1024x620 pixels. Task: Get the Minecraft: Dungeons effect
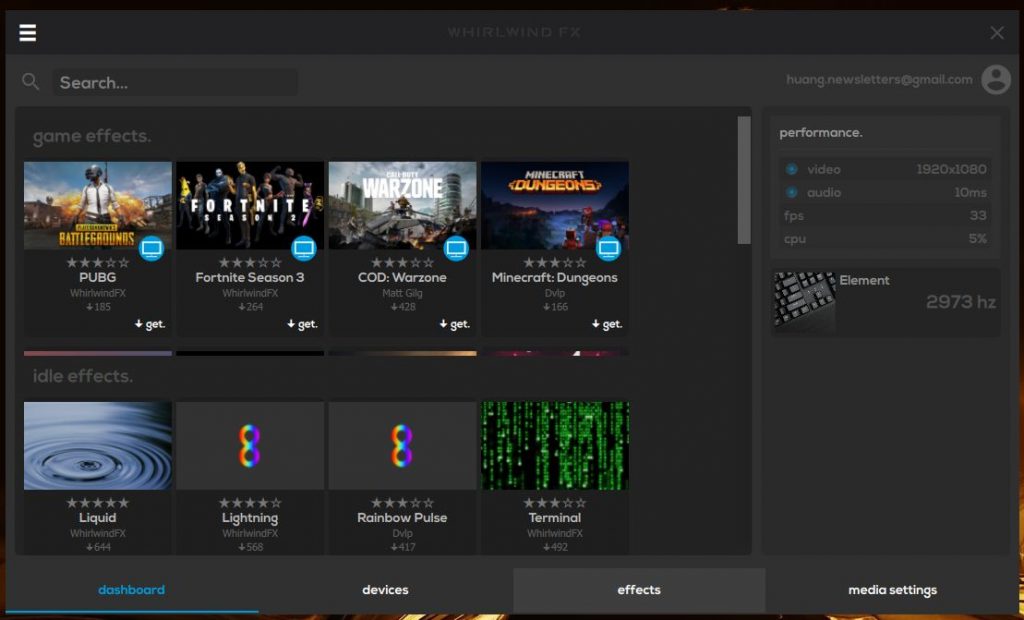click(607, 324)
